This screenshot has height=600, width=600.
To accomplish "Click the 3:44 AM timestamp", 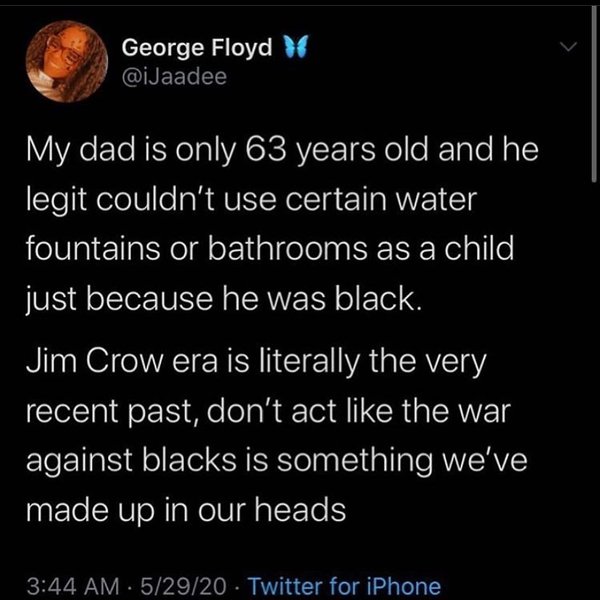I will pos(70,586).
